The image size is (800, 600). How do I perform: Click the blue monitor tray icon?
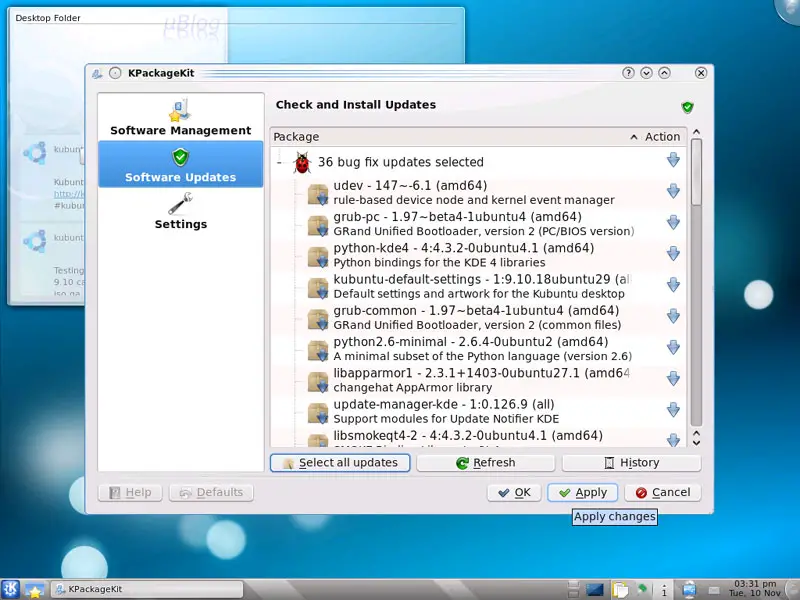594,590
